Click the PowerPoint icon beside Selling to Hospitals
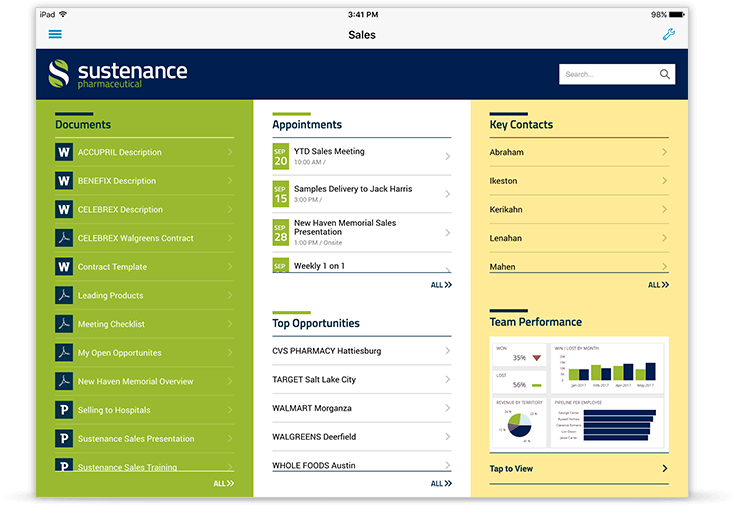 point(64,410)
